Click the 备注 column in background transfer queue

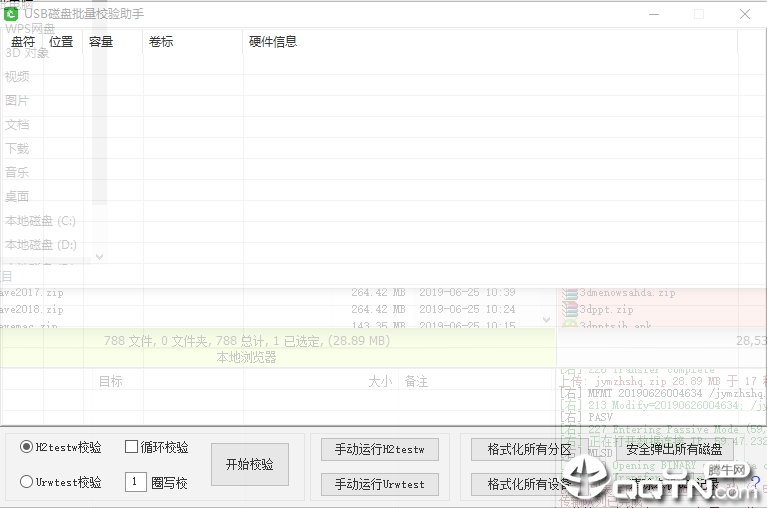416,381
